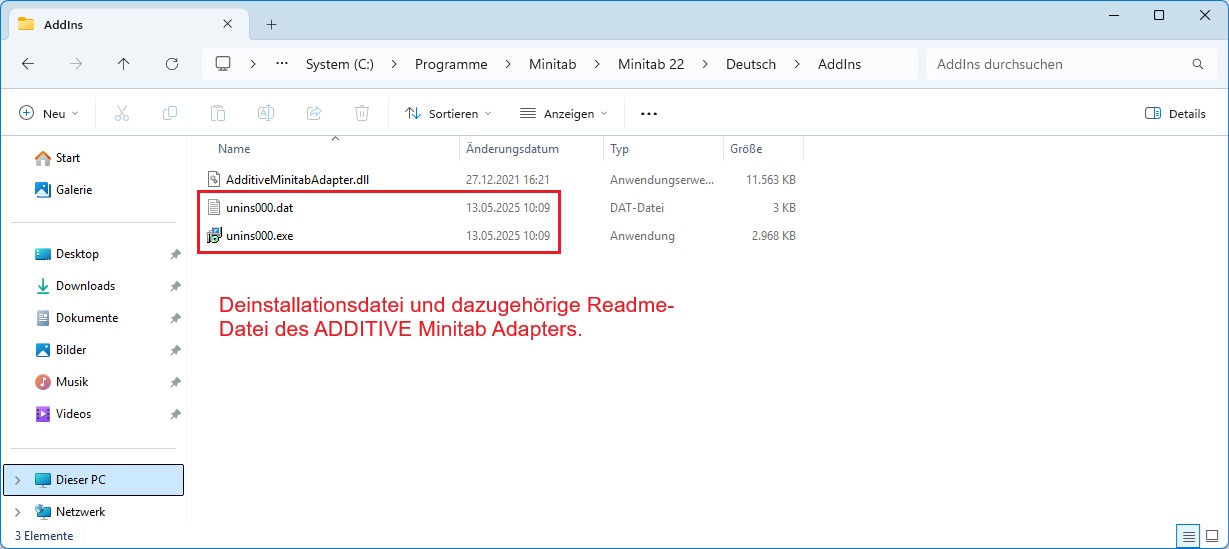Click the Paste clipboard icon

[218, 113]
